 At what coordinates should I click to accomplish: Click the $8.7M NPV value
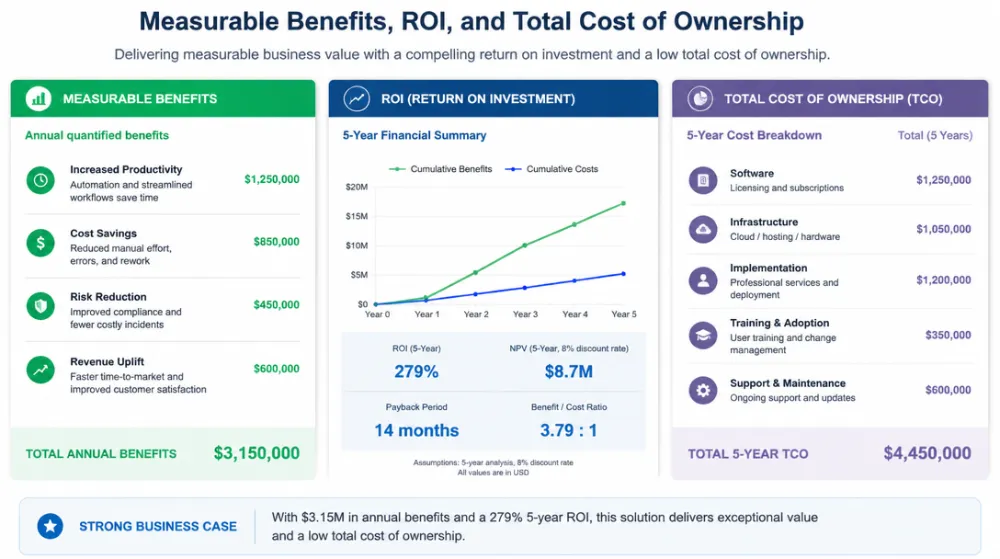point(568,372)
